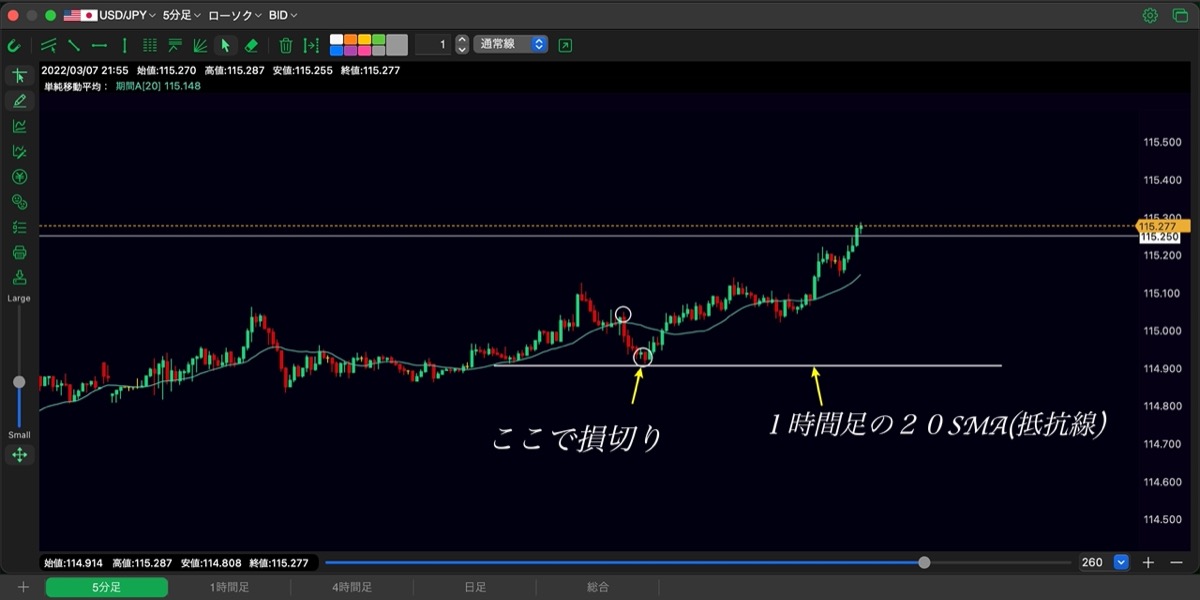
Task: Switch to the 4時間足 tab
Action: pyautogui.click(x=352, y=587)
